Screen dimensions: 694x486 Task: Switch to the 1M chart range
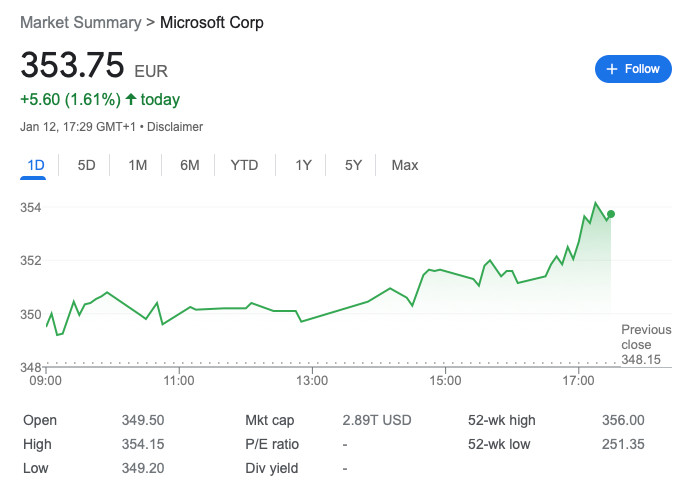tap(138, 166)
